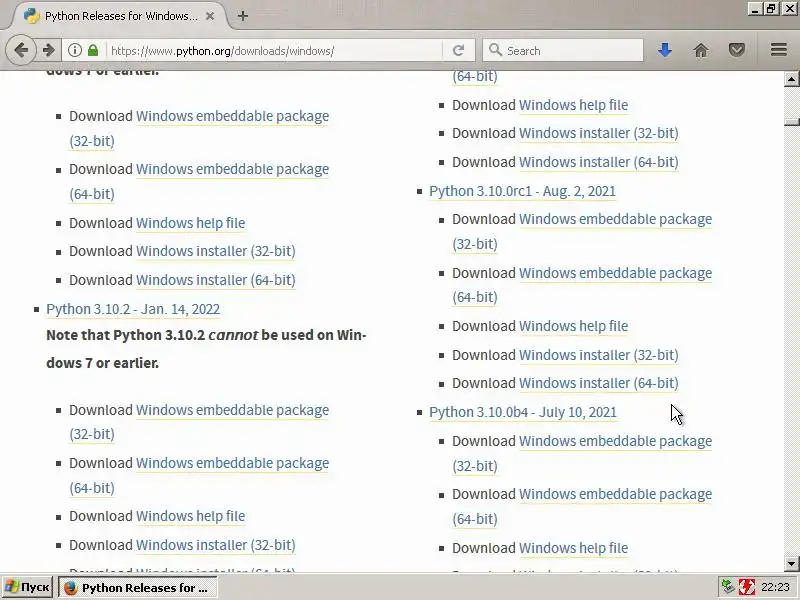Download the 3.10.2 embeddable package (64-bit)

[x=232, y=463]
